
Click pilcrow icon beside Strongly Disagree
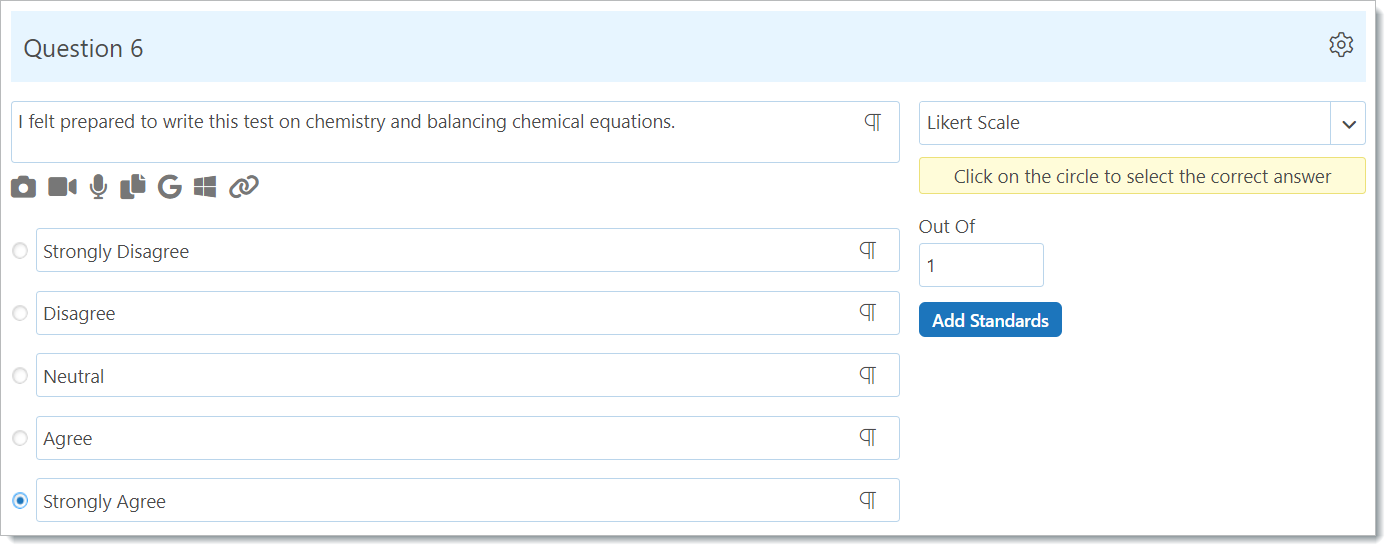868,250
